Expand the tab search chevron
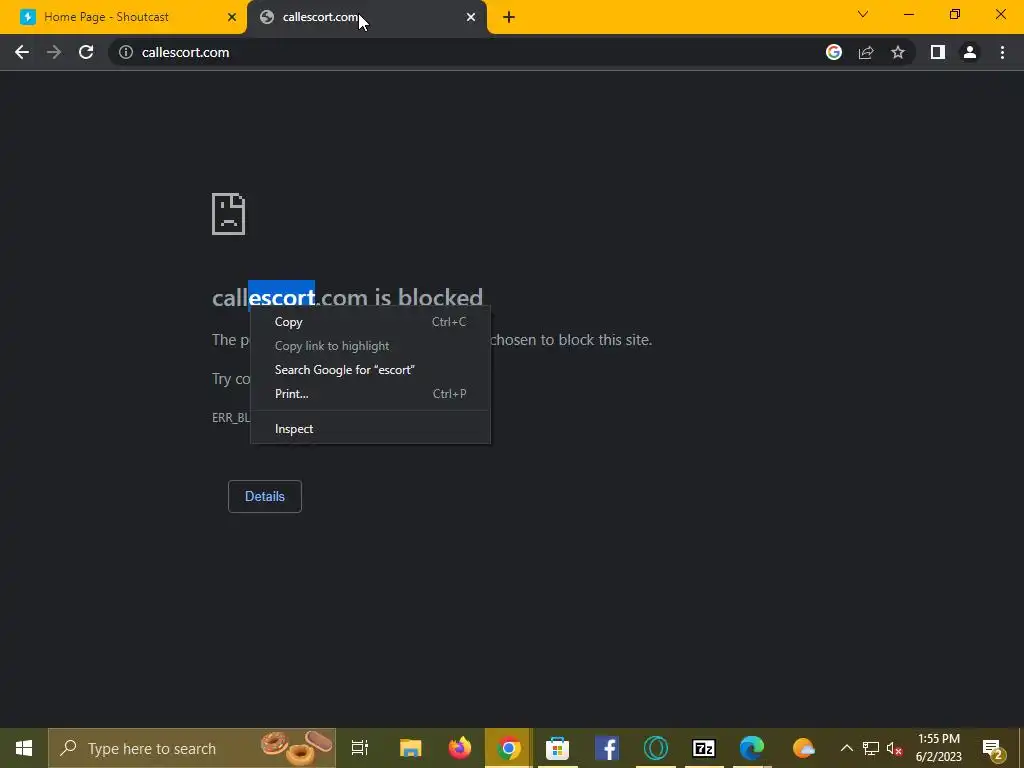Screen dimensions: 1024x768 tap(863, 14)
